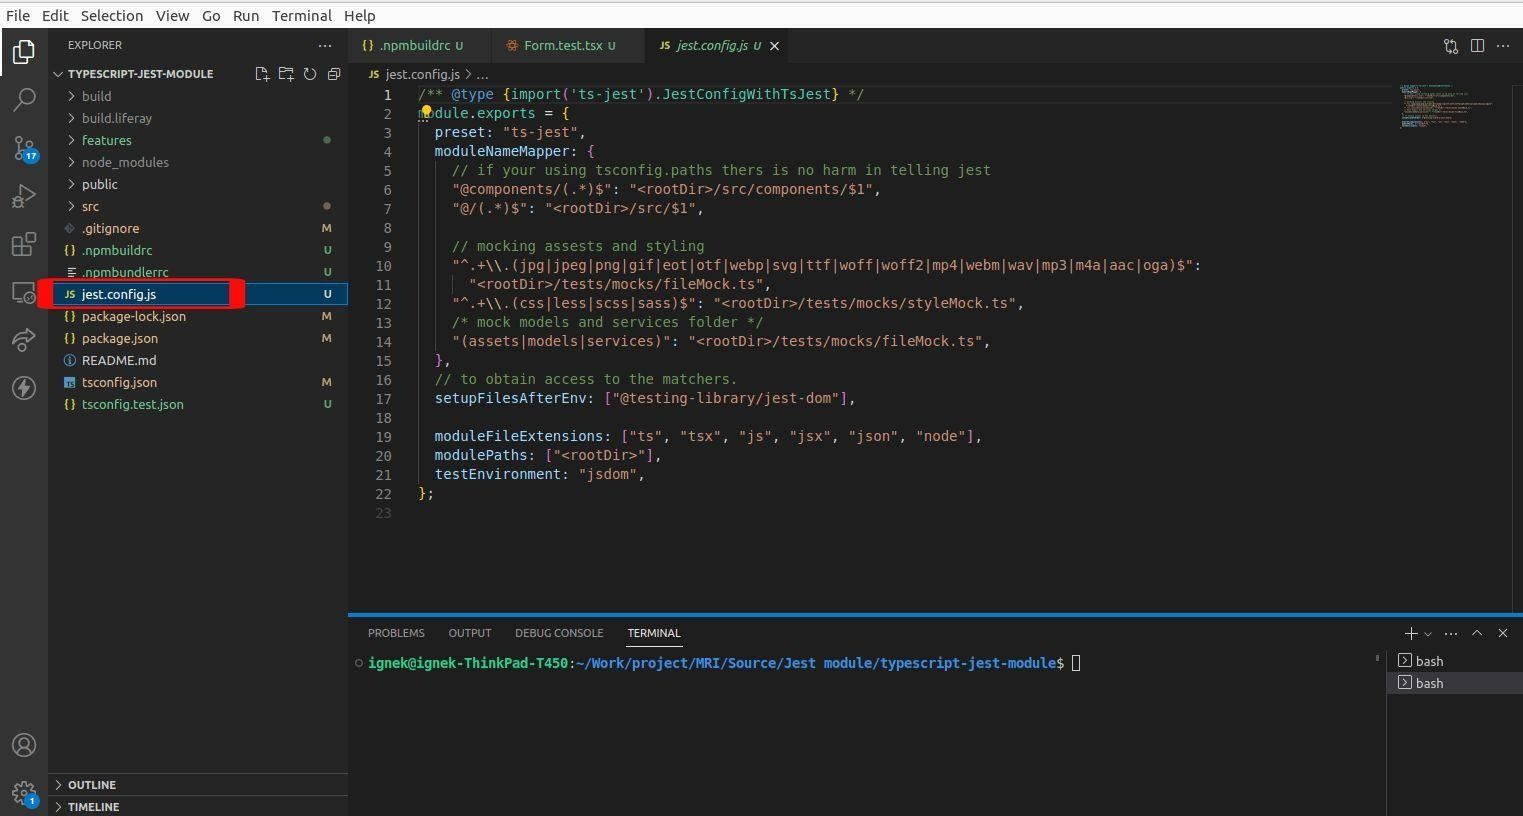Expand the features folder
Screen dimensions: 1523x816
tap(106, 140)
